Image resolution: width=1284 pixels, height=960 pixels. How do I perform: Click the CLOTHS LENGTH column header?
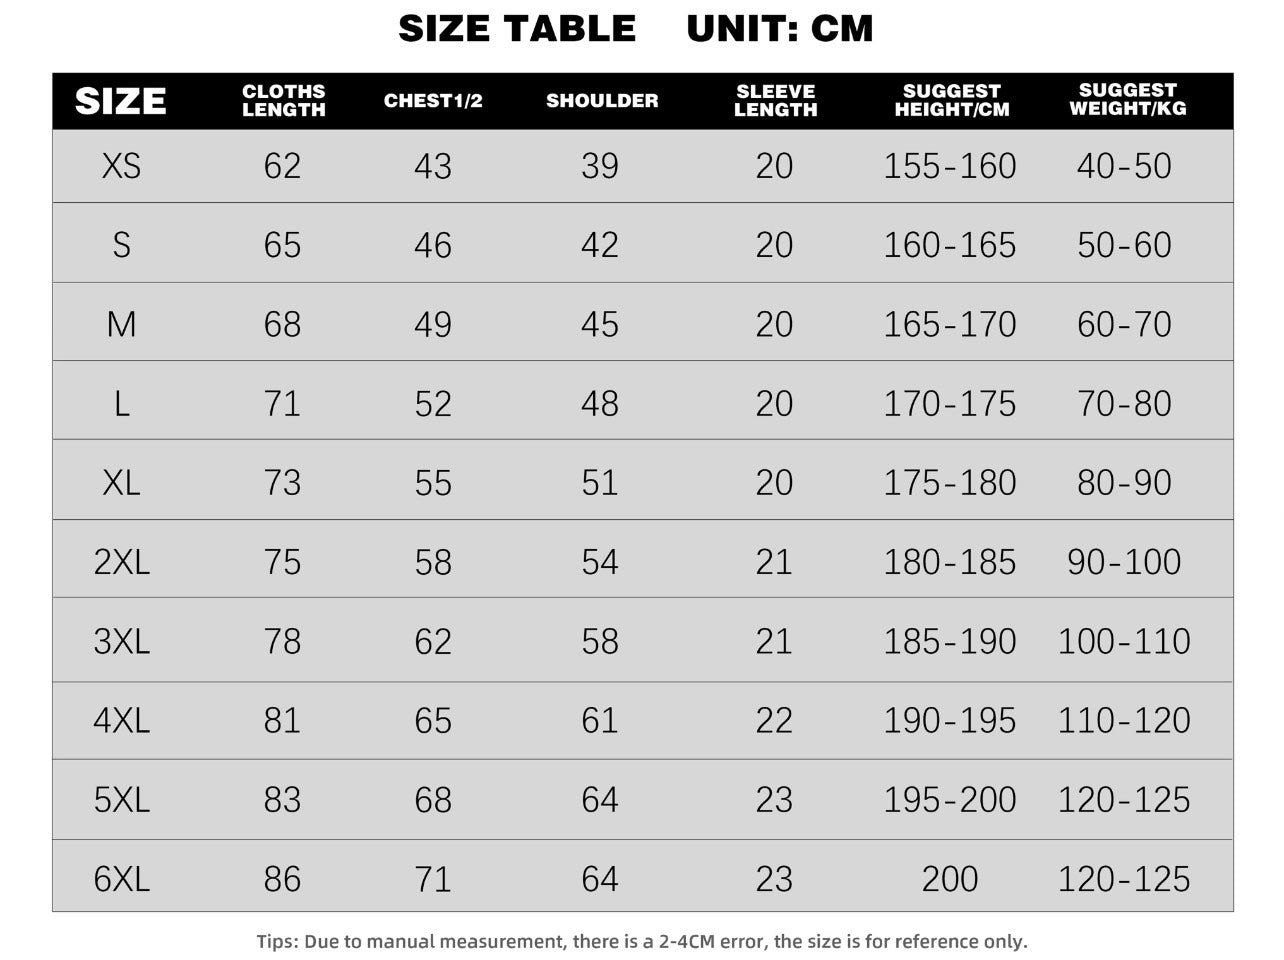coord(284,101)
